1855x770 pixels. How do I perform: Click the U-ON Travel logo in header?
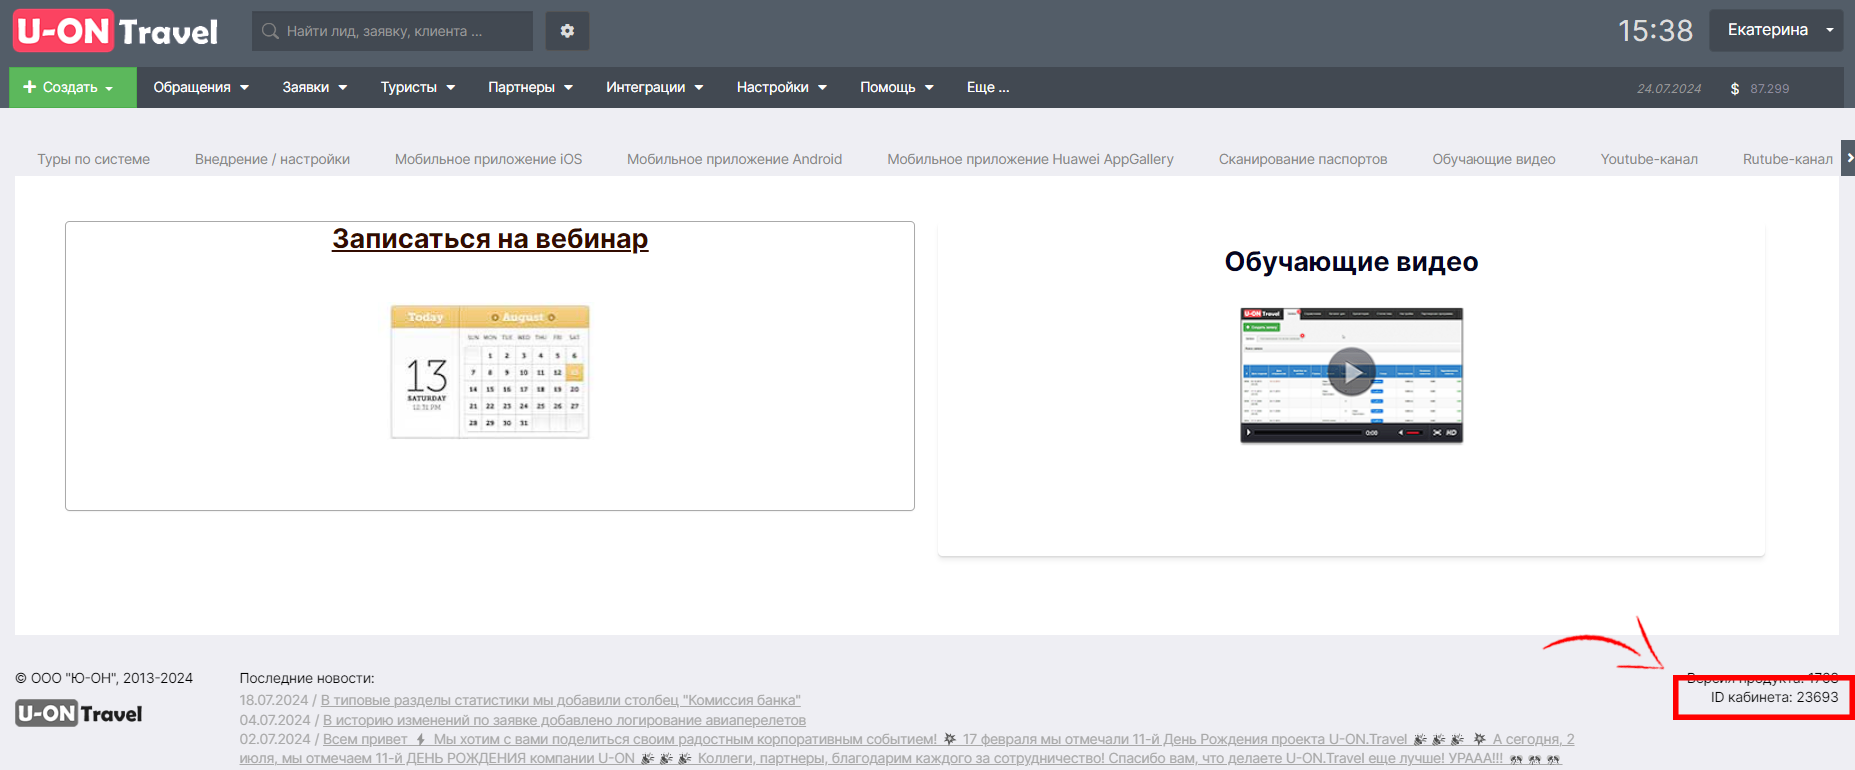pos(117,31)
